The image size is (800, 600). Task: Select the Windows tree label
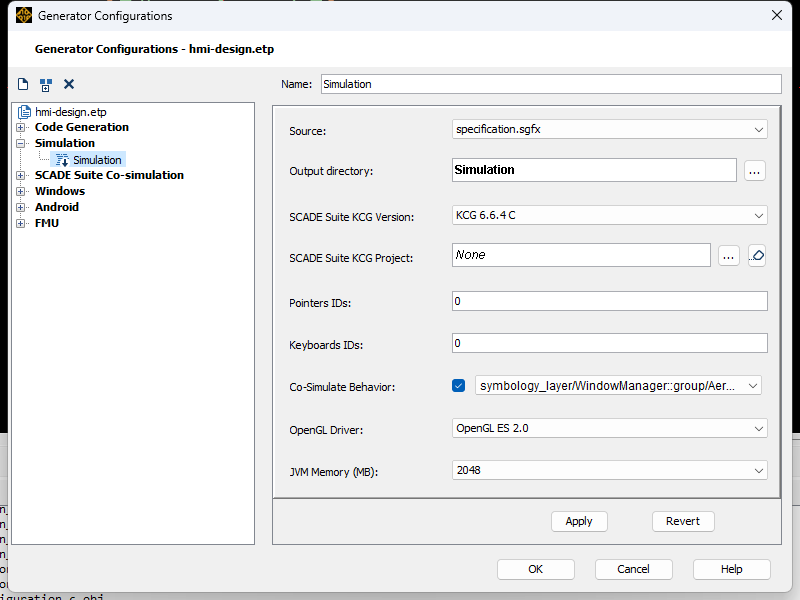pos(60,191)
